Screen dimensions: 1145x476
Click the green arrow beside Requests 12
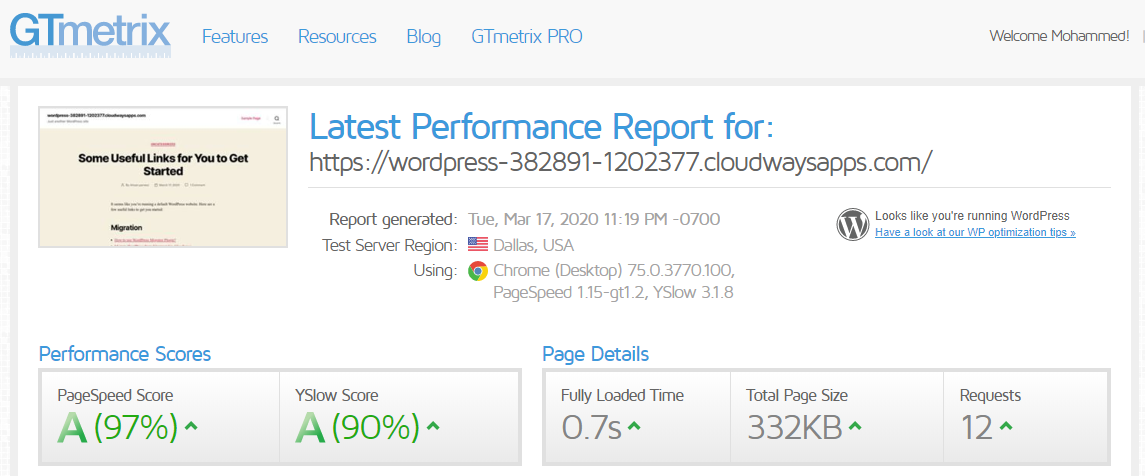pyautogui.click(x=1006, y=425)
